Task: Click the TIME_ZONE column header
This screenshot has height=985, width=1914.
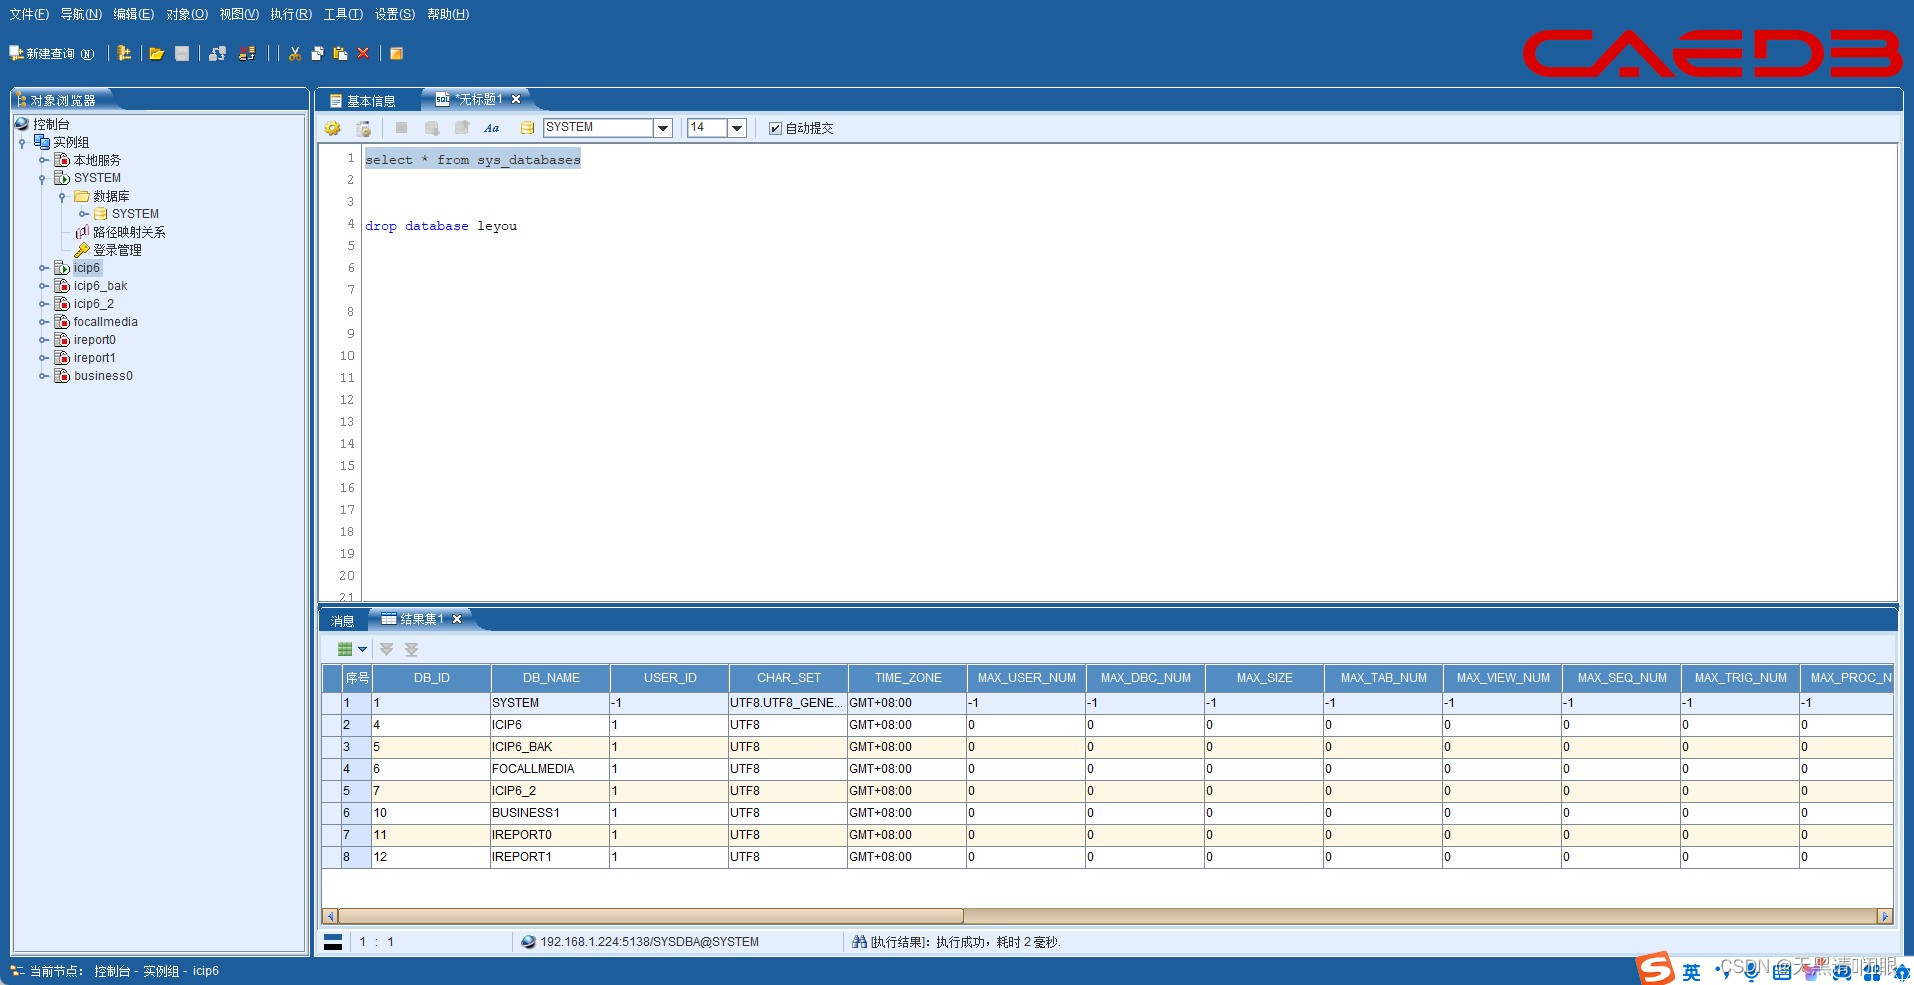Action: point(907,678)
